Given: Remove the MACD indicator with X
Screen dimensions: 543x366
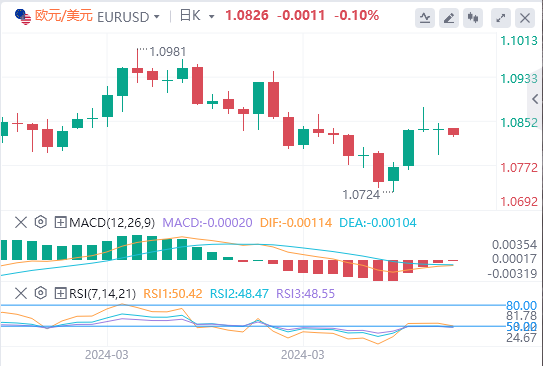Looking at the screenshot, I should pos(21,222).
